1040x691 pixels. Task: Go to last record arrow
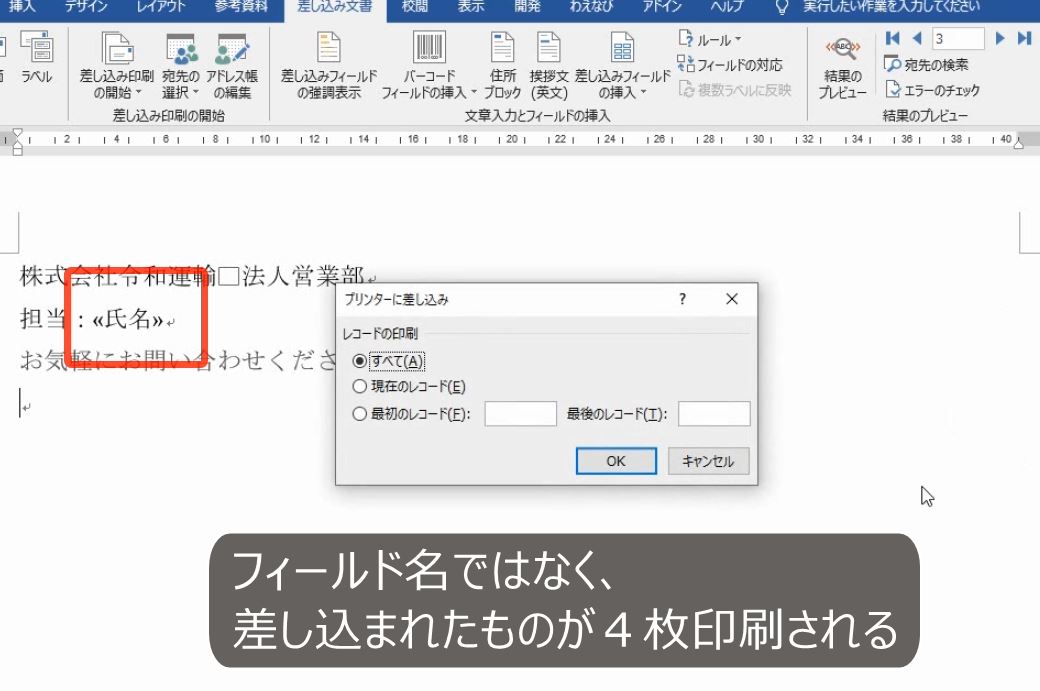[x=1024, y=38]
